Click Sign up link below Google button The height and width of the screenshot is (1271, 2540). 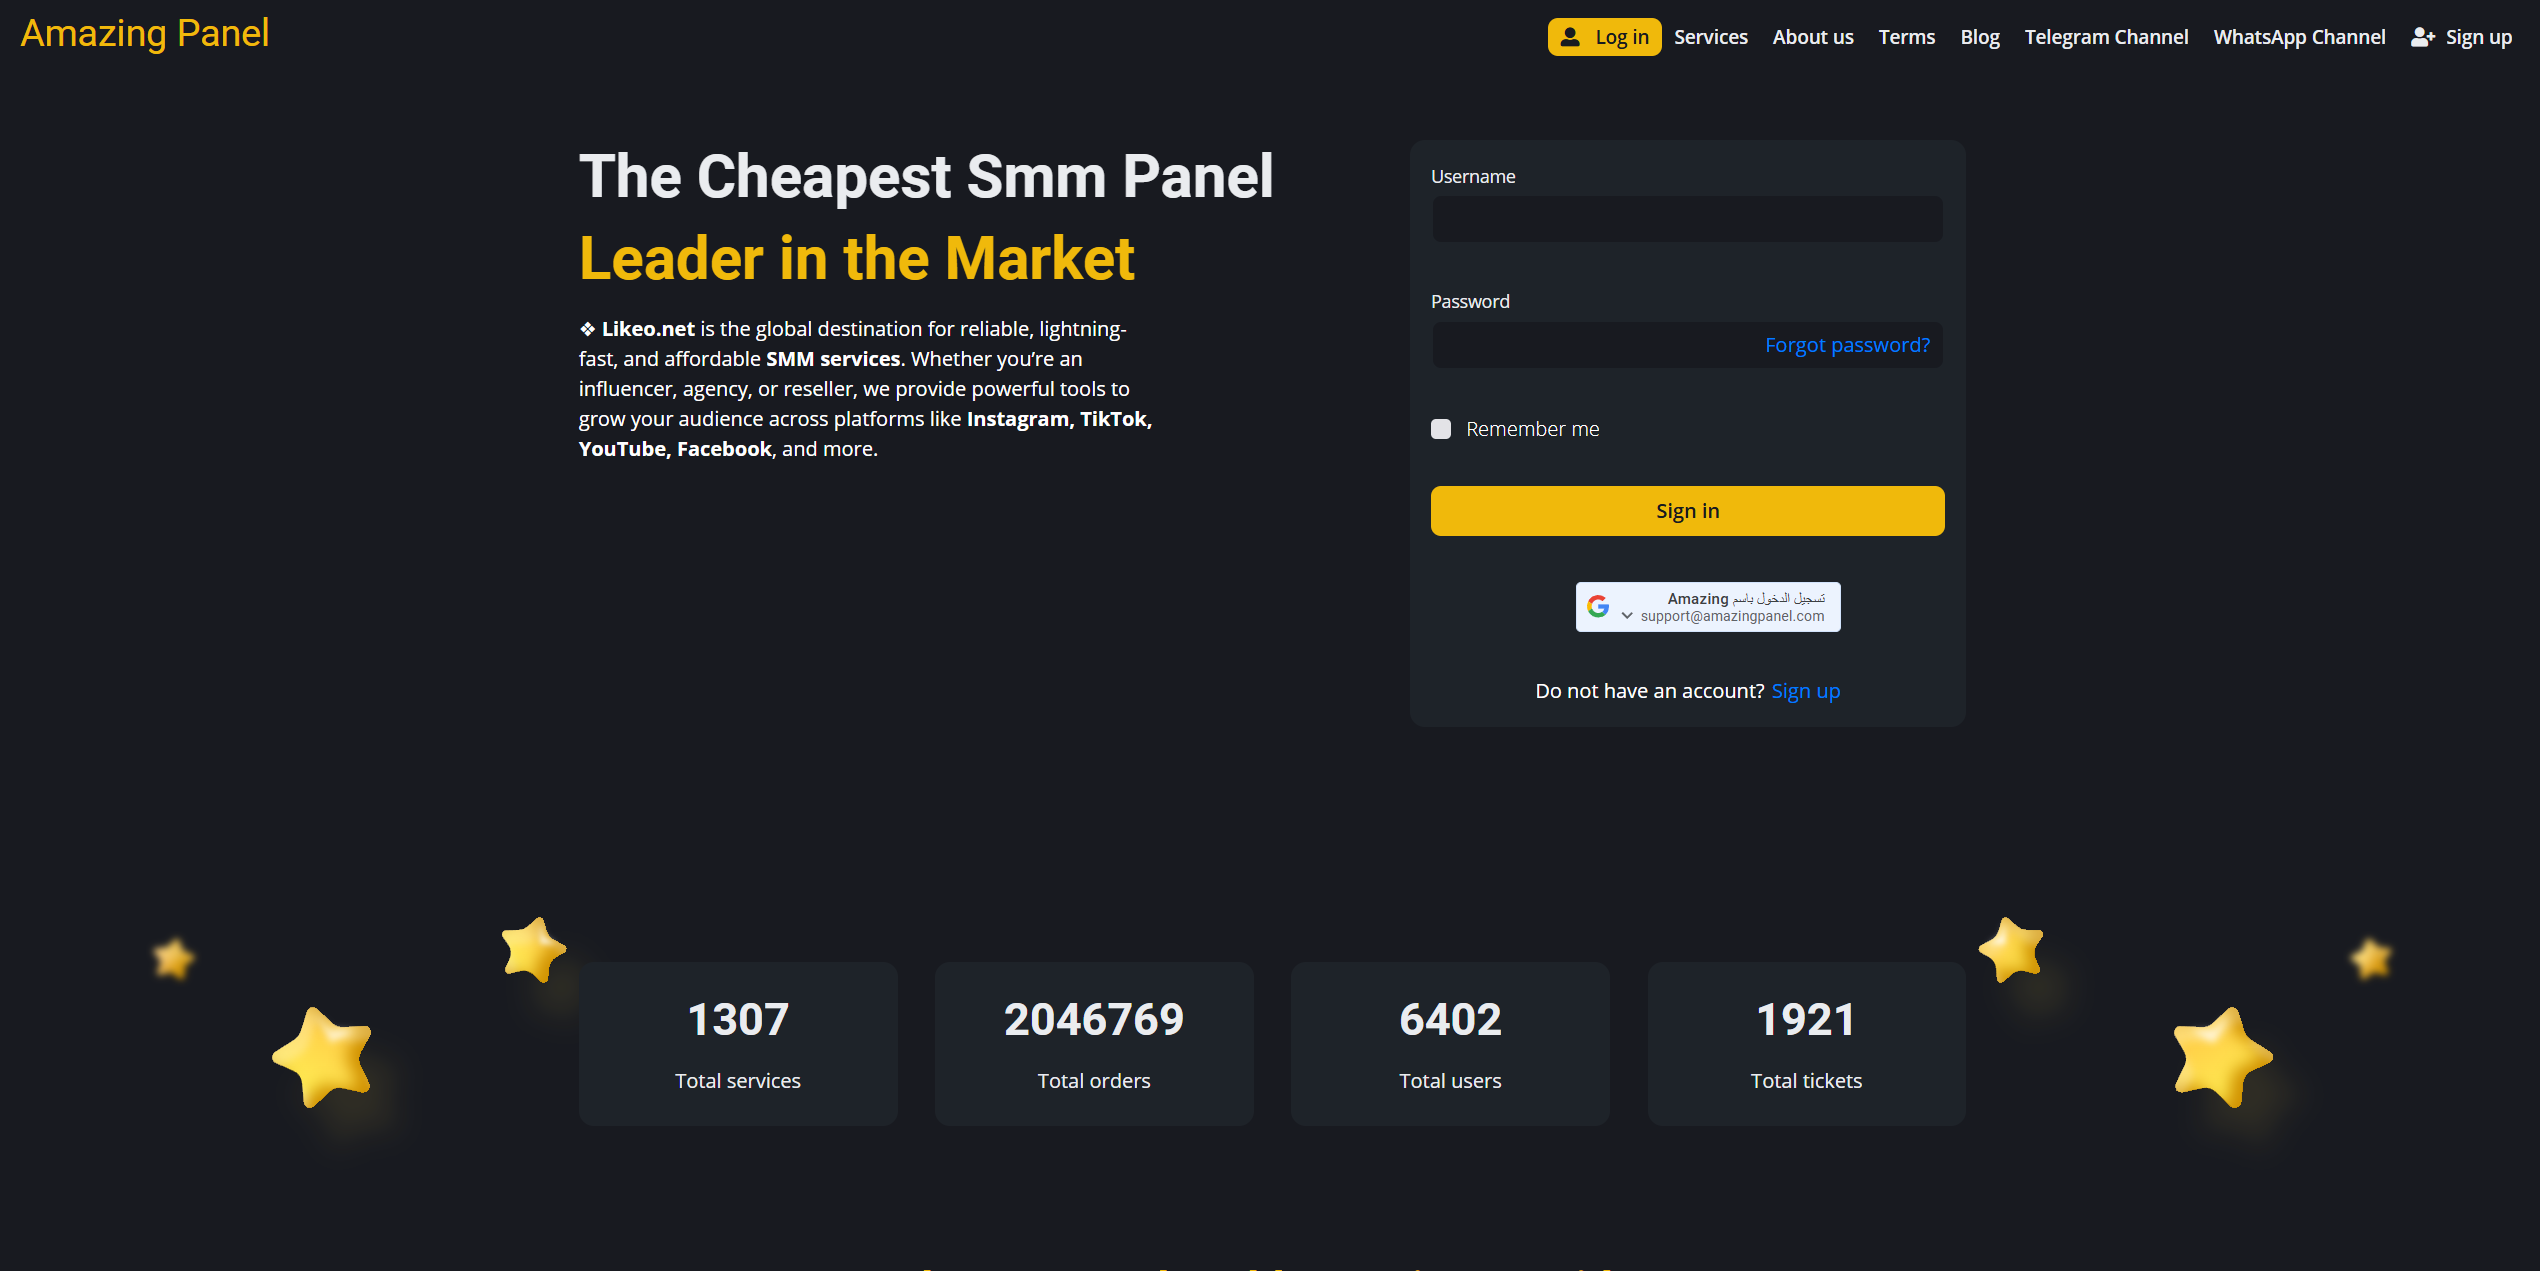(x=1805, y=691)
